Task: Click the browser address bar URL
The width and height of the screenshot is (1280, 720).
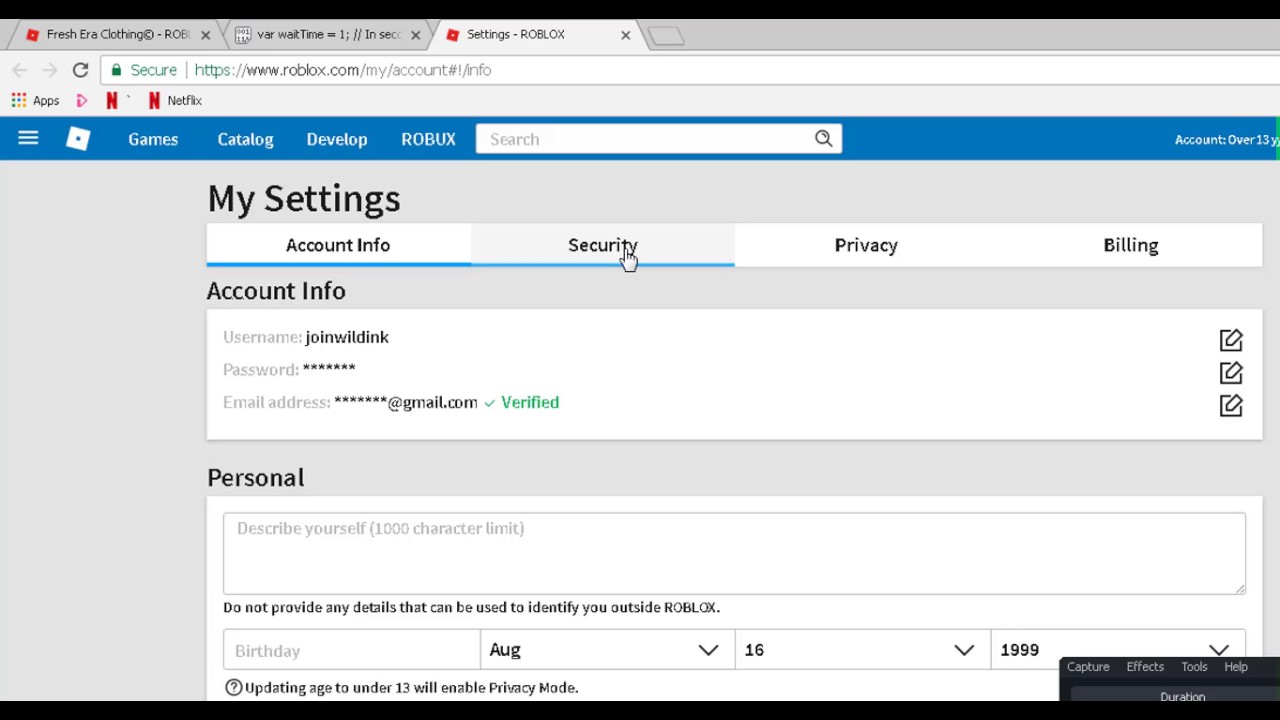Action: 343,70
